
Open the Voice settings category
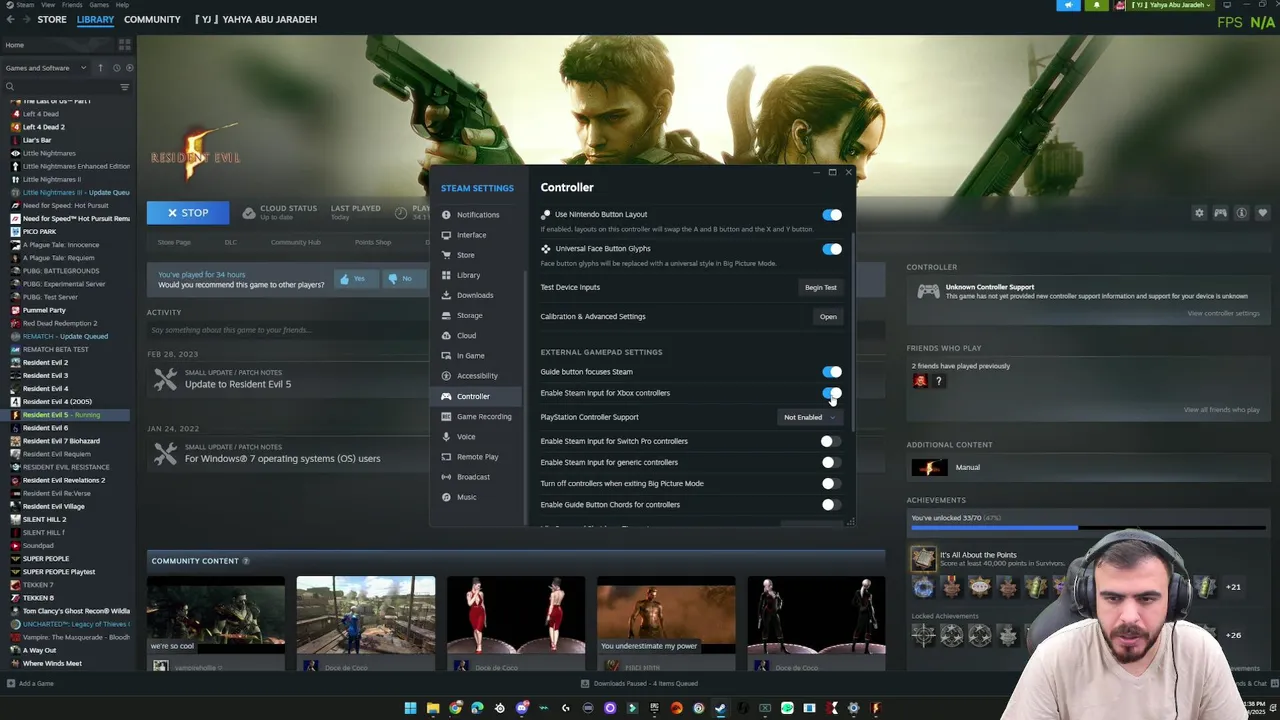(477, 436)
